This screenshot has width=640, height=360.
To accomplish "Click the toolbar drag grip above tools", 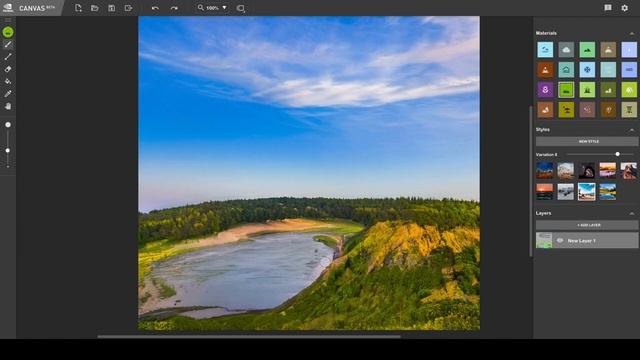I will click(8, 20).
